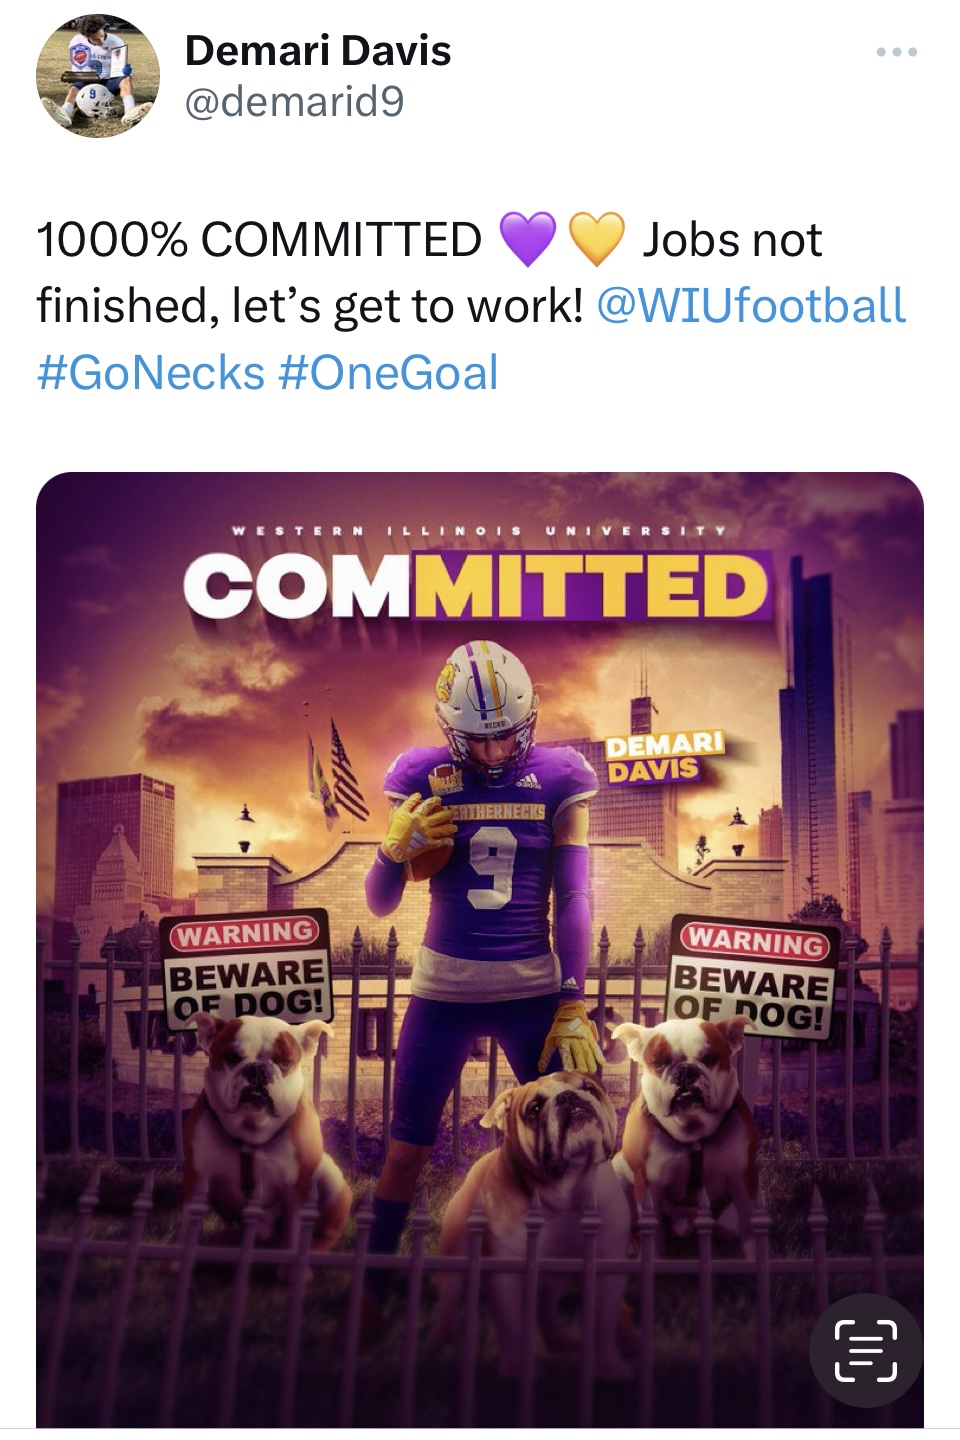Tap the purple heart emoji
The height and width of the screenshot is (1440, 960).
click(527, 240)
